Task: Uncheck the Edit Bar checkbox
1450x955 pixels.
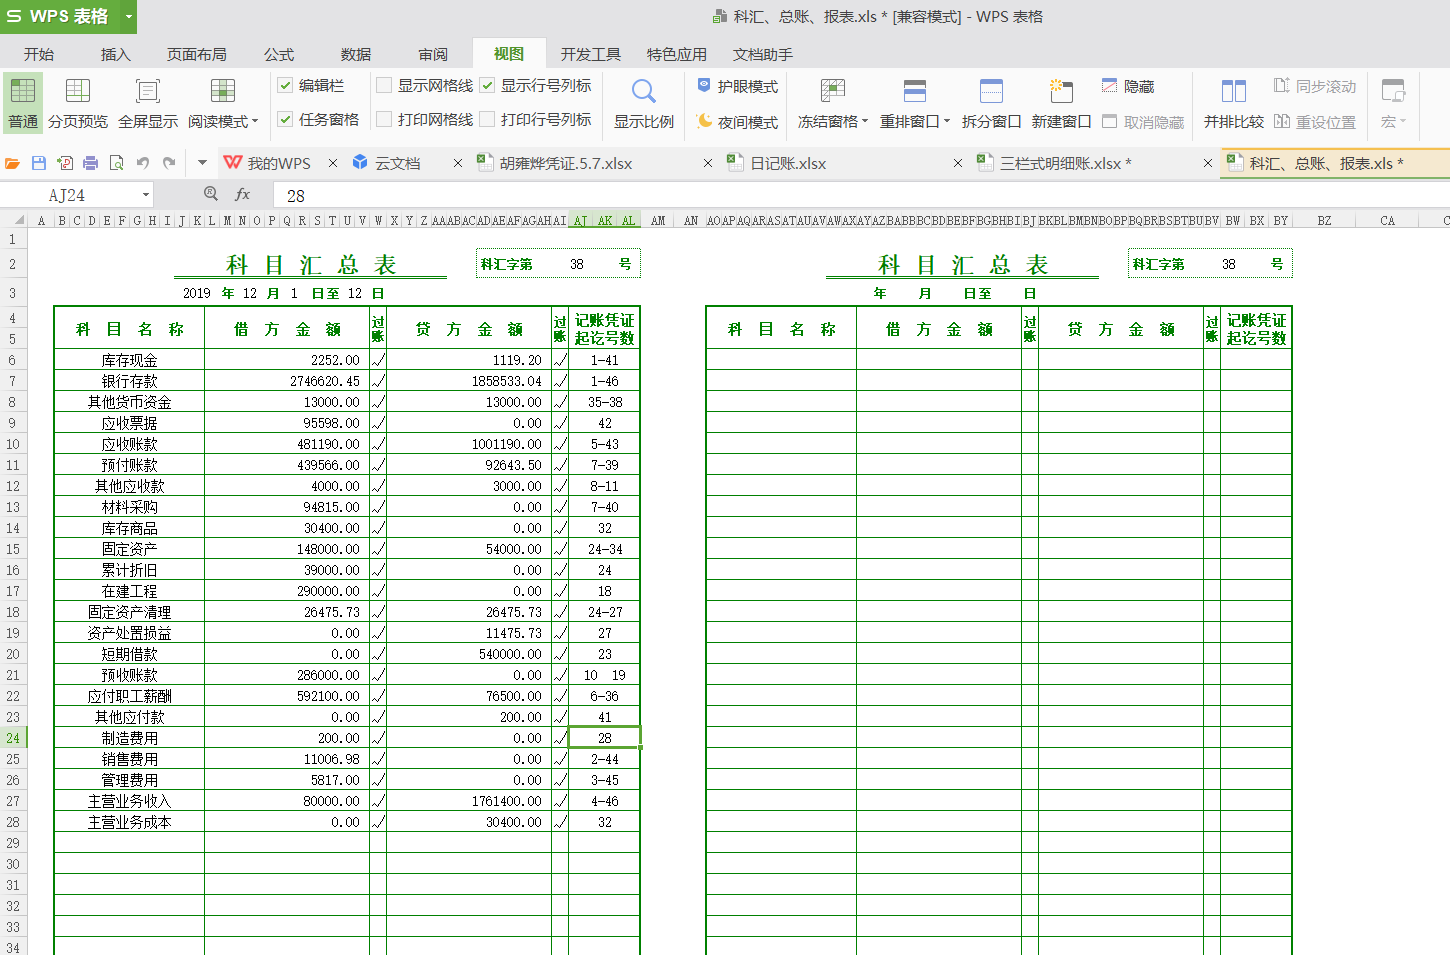Action: [285, 86]
